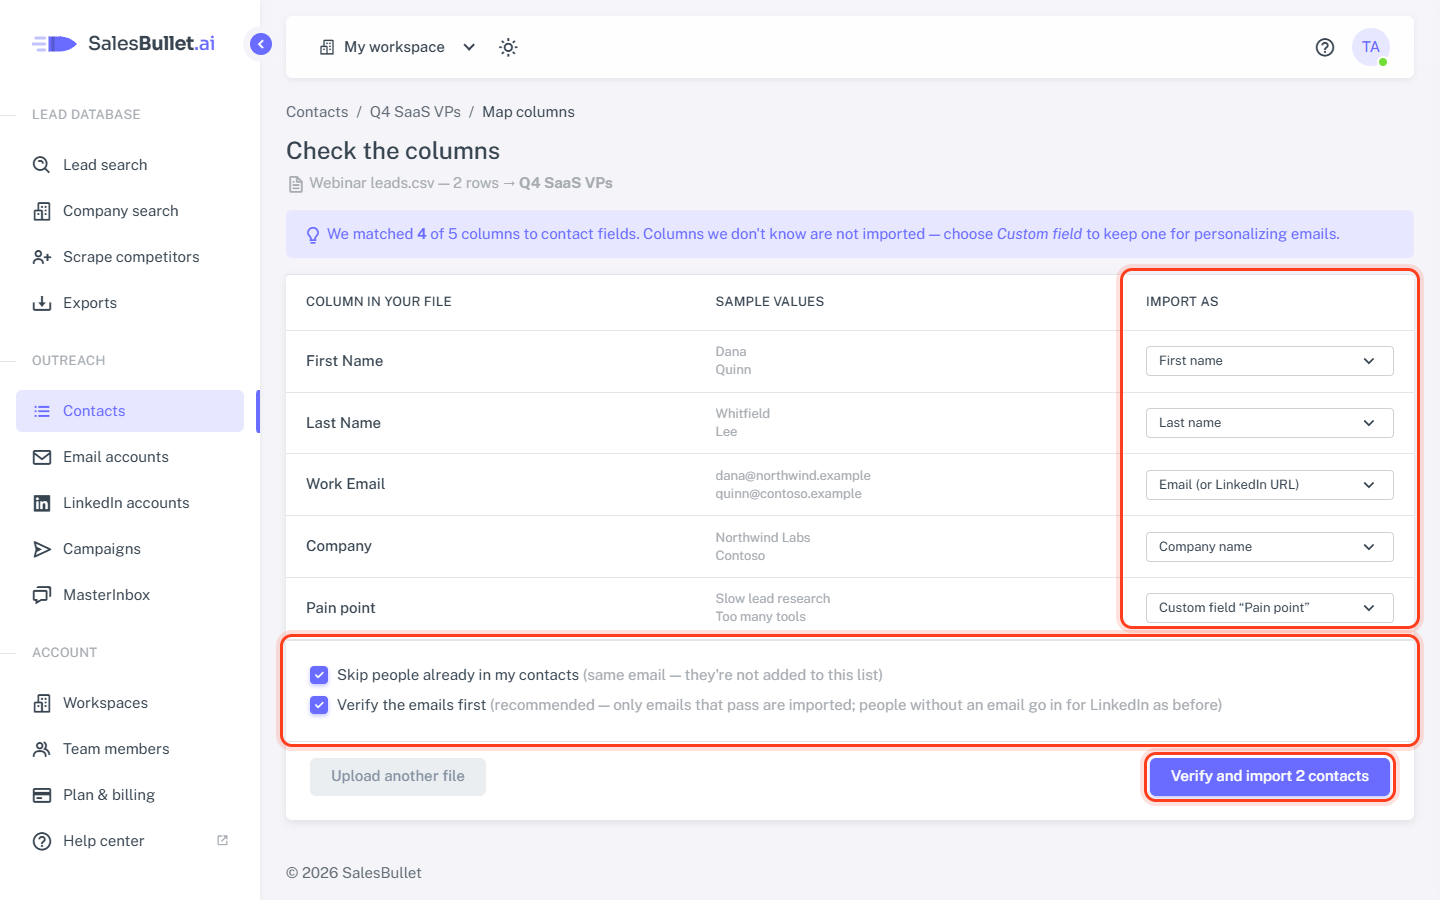The width and height of the screenshot is (1440, 900).
Task: Collapse the sidebar with the chevron button
Action: tap(261, 44)
